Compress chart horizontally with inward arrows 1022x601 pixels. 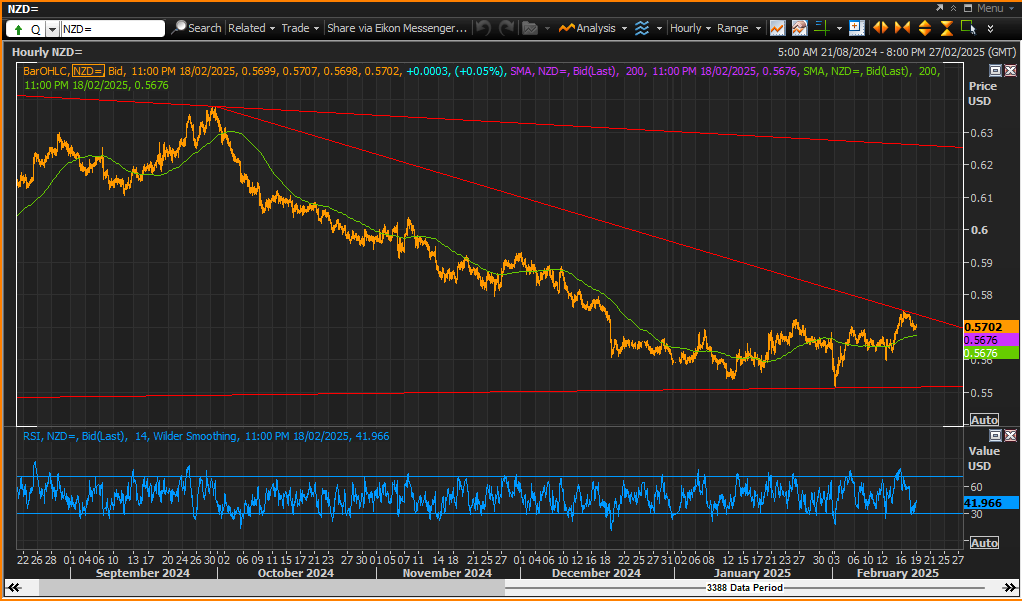902,28
